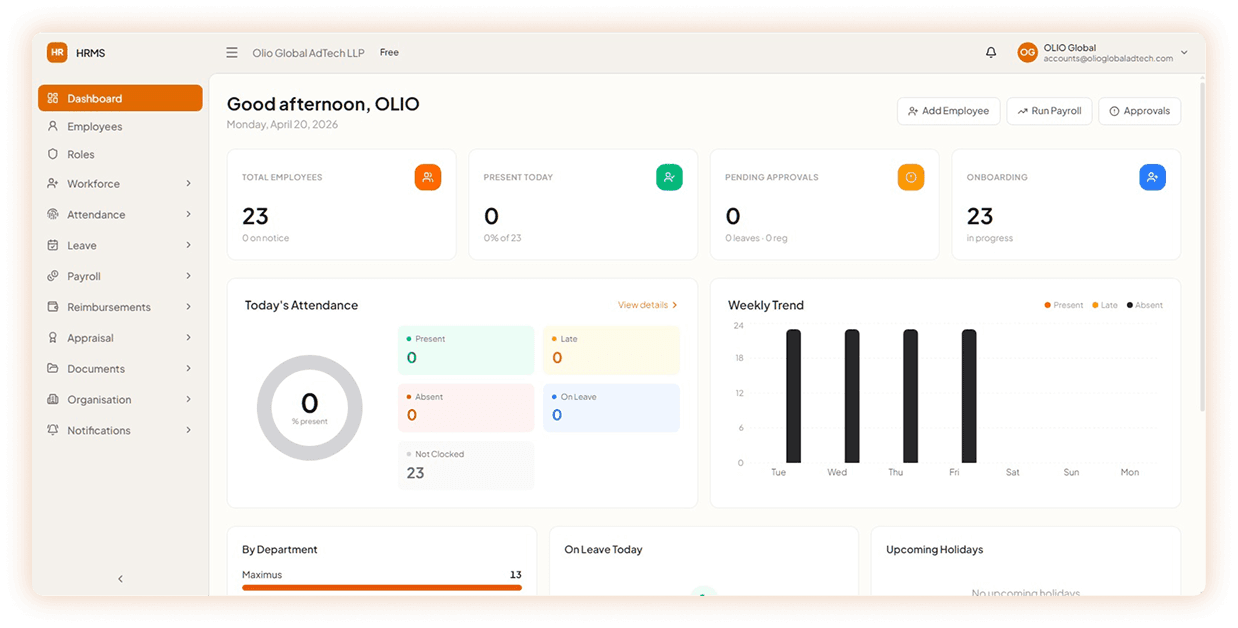The image size is (1238, 628).
Task: Open the account dropdown arrow
Action: (1184, 53)
